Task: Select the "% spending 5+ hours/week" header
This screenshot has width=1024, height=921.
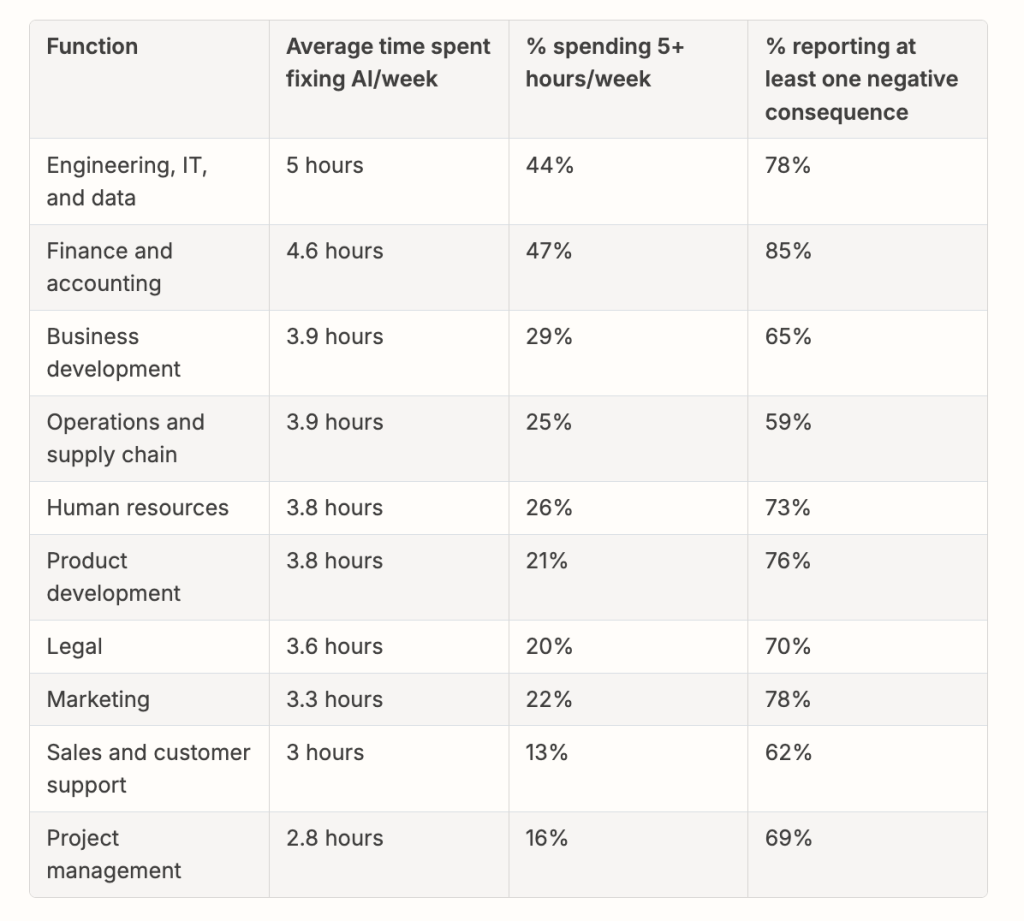Action: click(604, 62)
